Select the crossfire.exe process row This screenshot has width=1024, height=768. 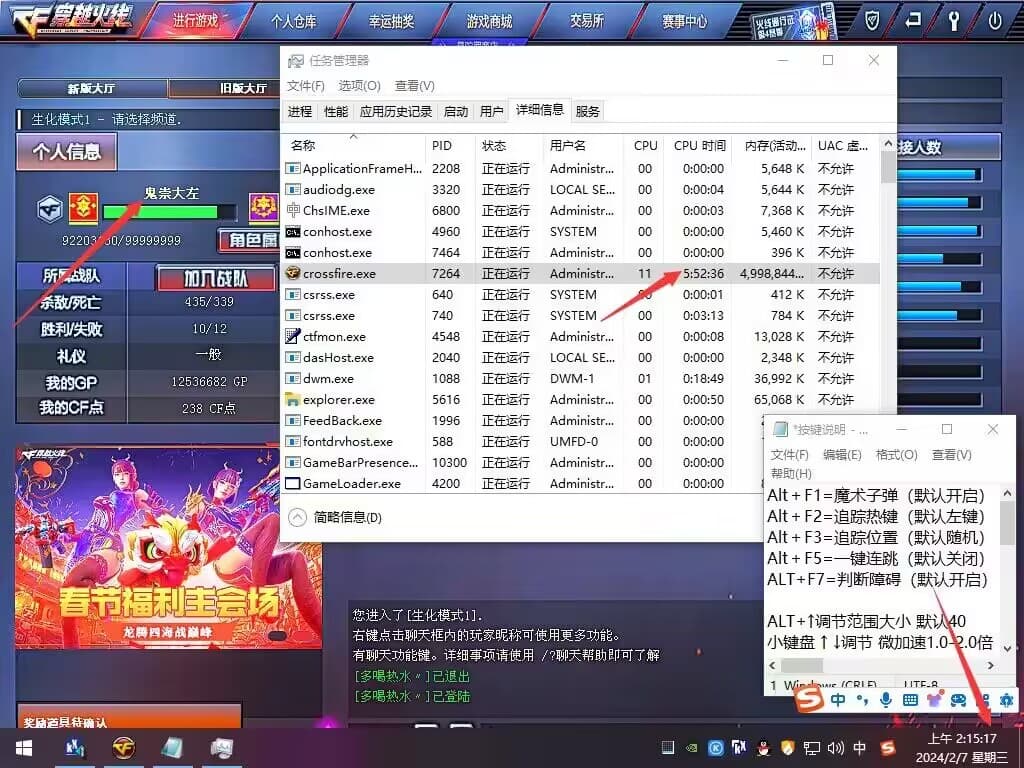(581, 274)
